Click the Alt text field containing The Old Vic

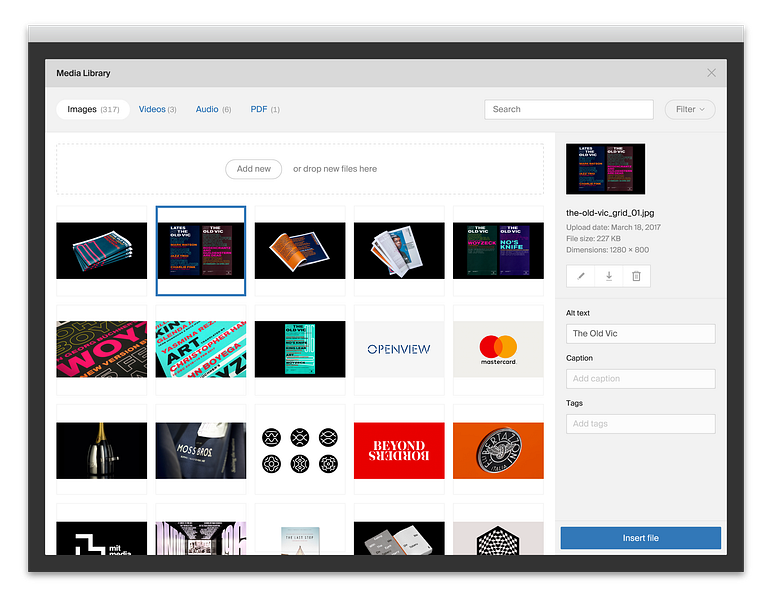[641, 334]
